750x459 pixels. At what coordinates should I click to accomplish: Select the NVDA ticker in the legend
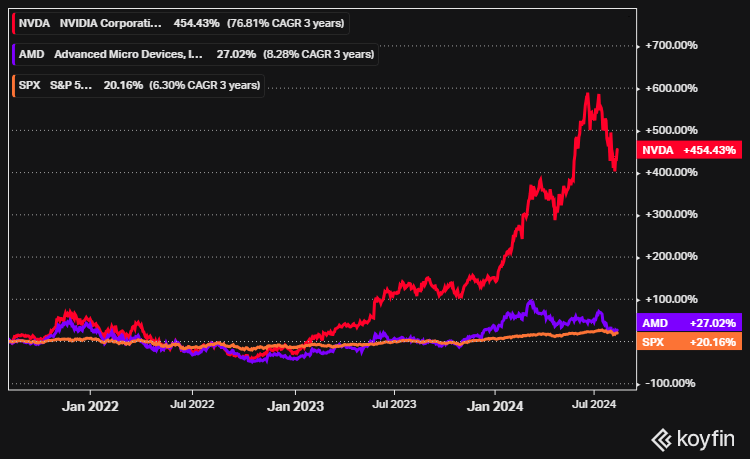click(x=33, y=23)
